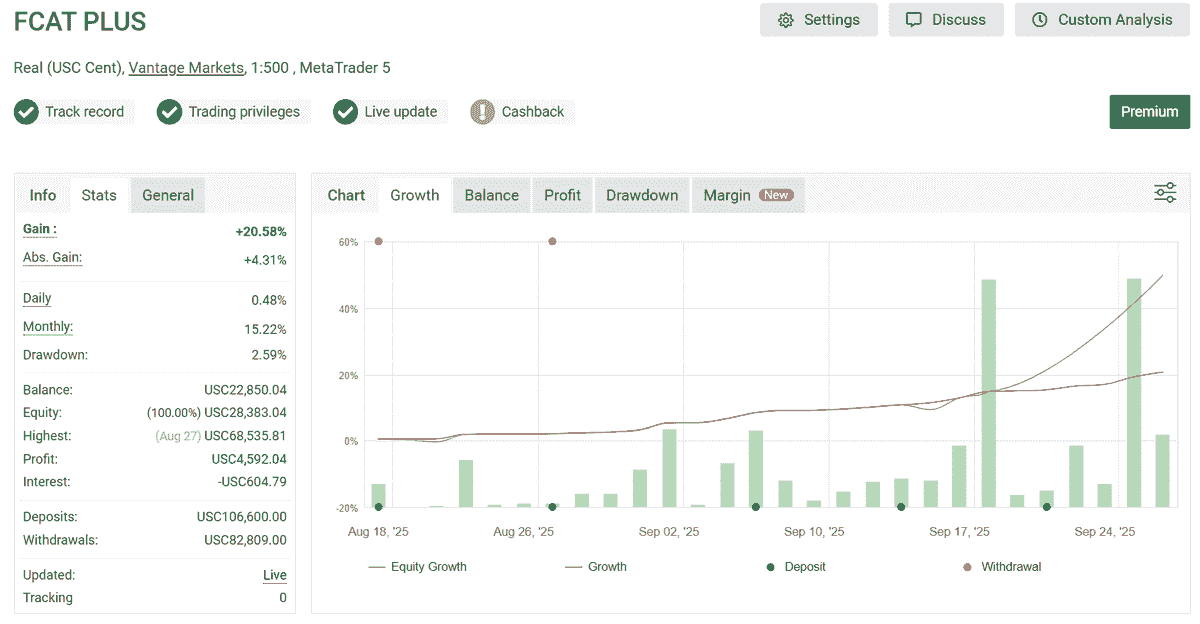The image size is (1200, 624).
Task: Click the Live updated status link
Action: 274,576
